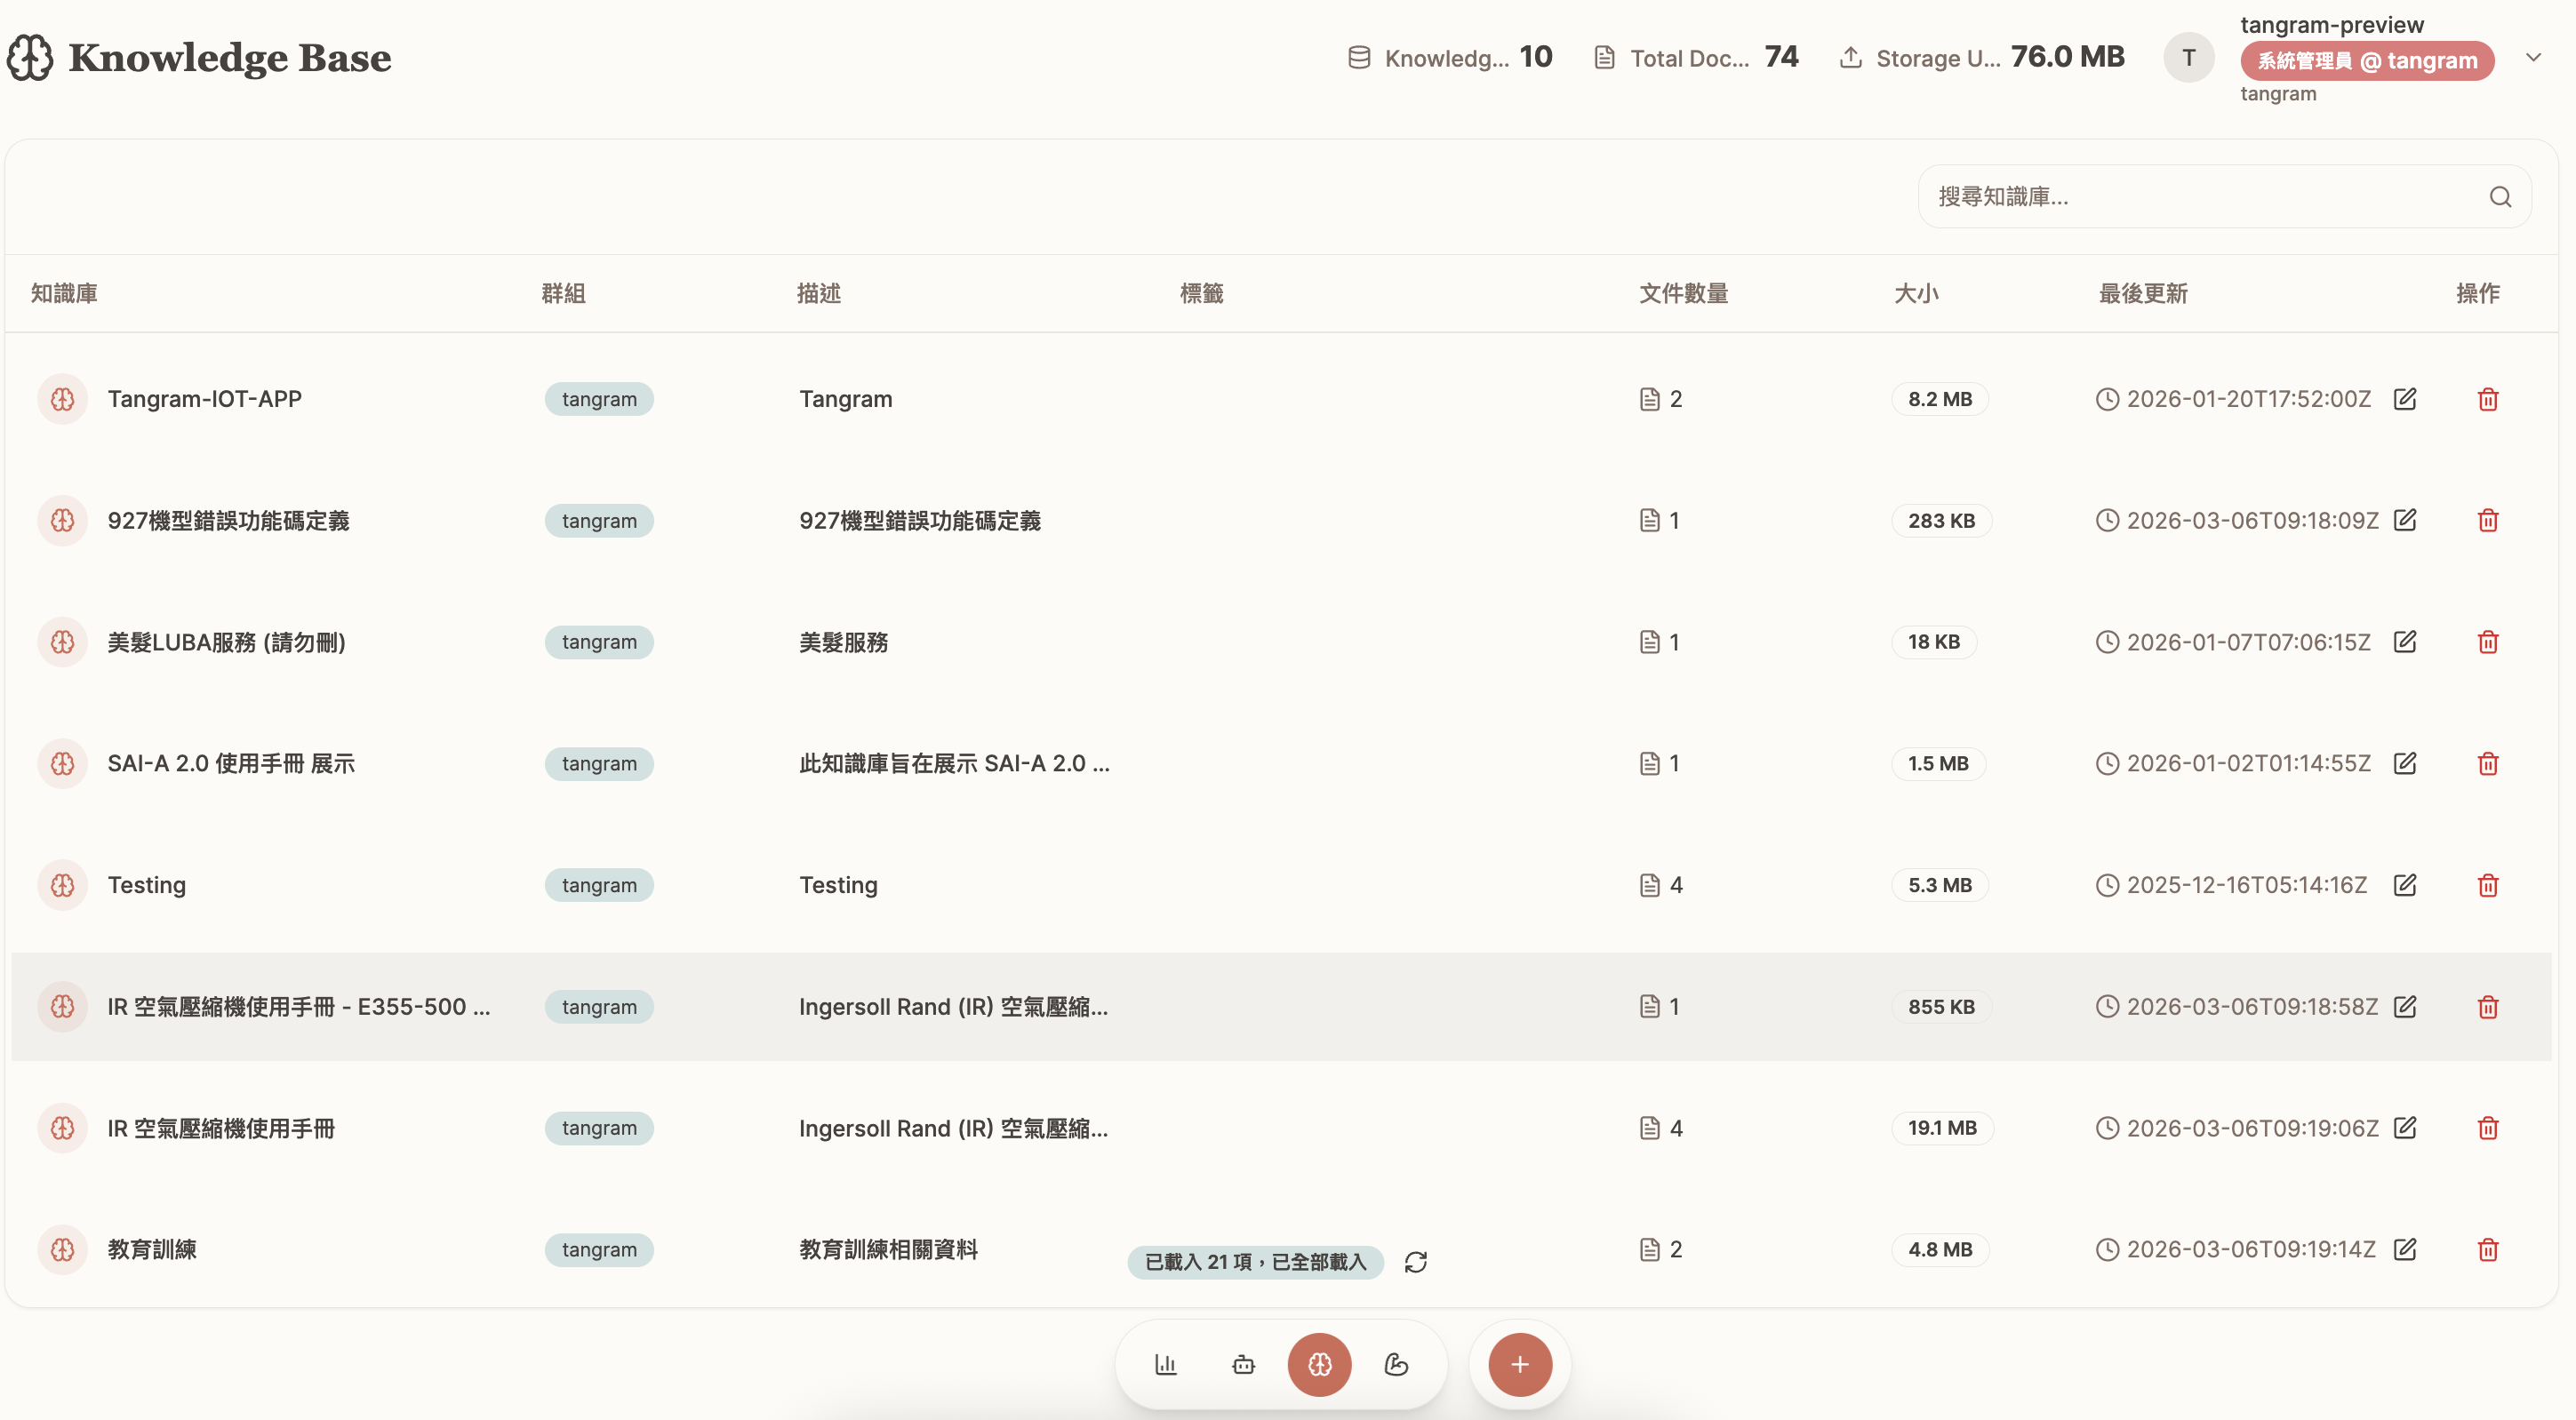Image resolution: width=2576 pixels, height=1420 pixels.
Task: Click the tangram group tag on Testing row
Action: 599,885
